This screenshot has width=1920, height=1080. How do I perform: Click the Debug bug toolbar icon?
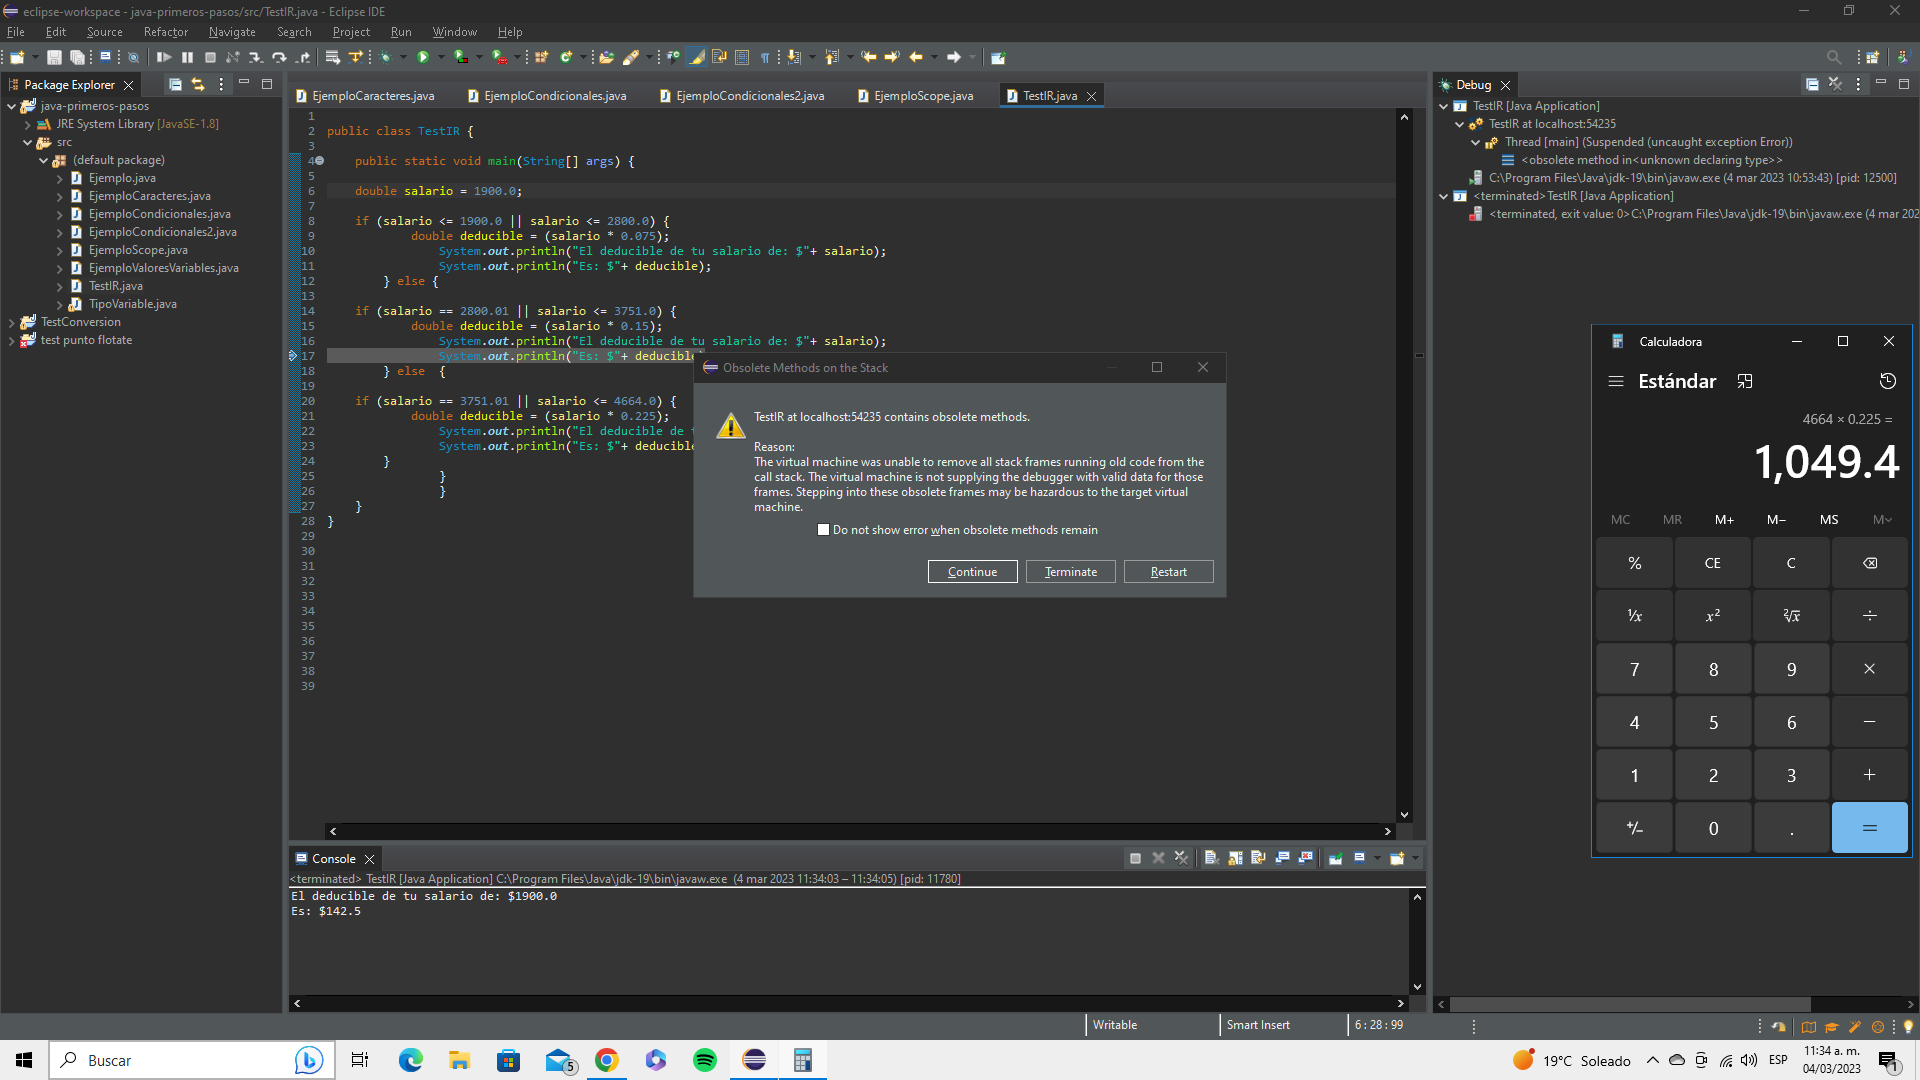(385, 57)
